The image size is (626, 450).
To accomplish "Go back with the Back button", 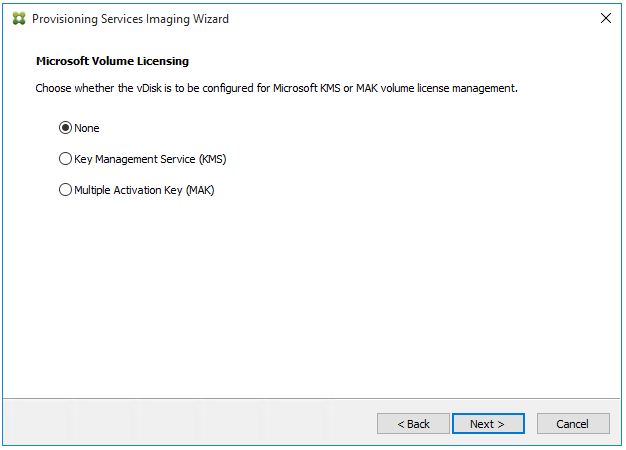I will tap(413, 424).
